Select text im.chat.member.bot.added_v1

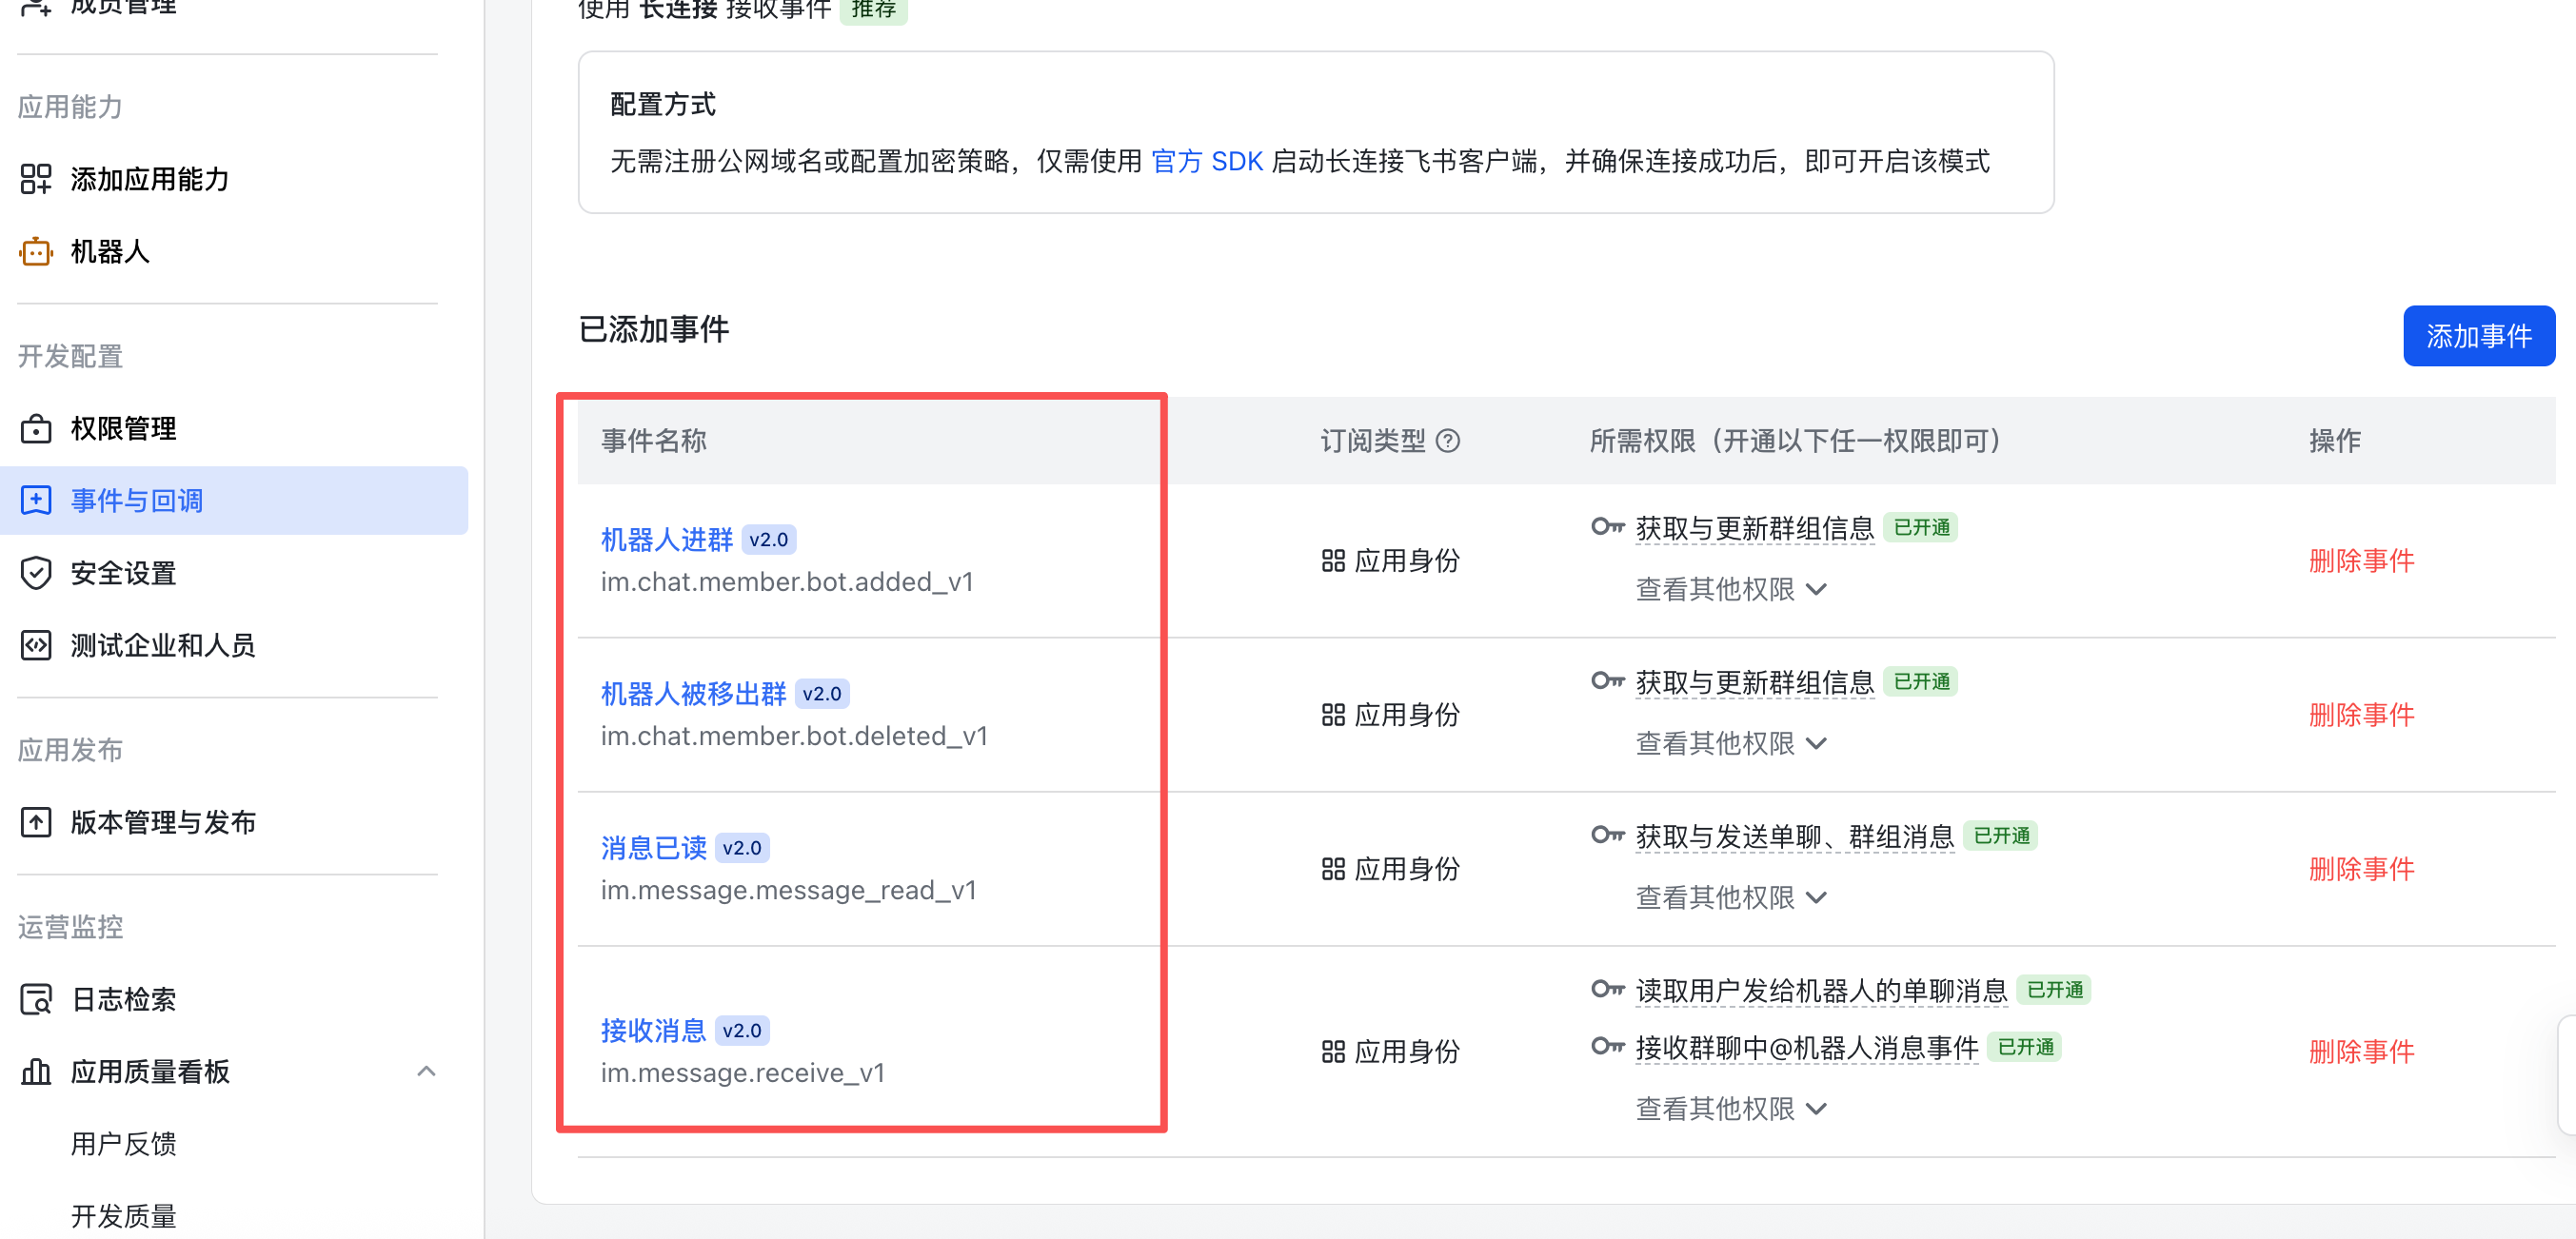pyautogui.click(x=787, y=582)
